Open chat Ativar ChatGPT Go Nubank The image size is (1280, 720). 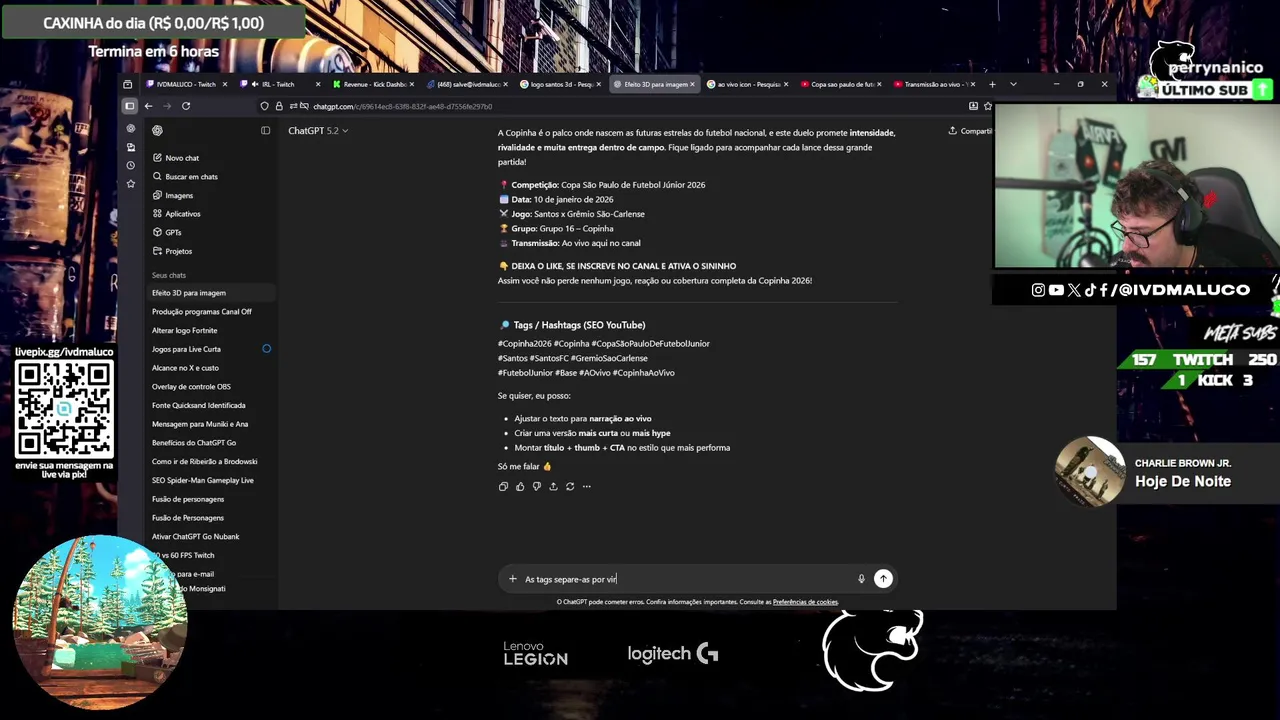195,537
